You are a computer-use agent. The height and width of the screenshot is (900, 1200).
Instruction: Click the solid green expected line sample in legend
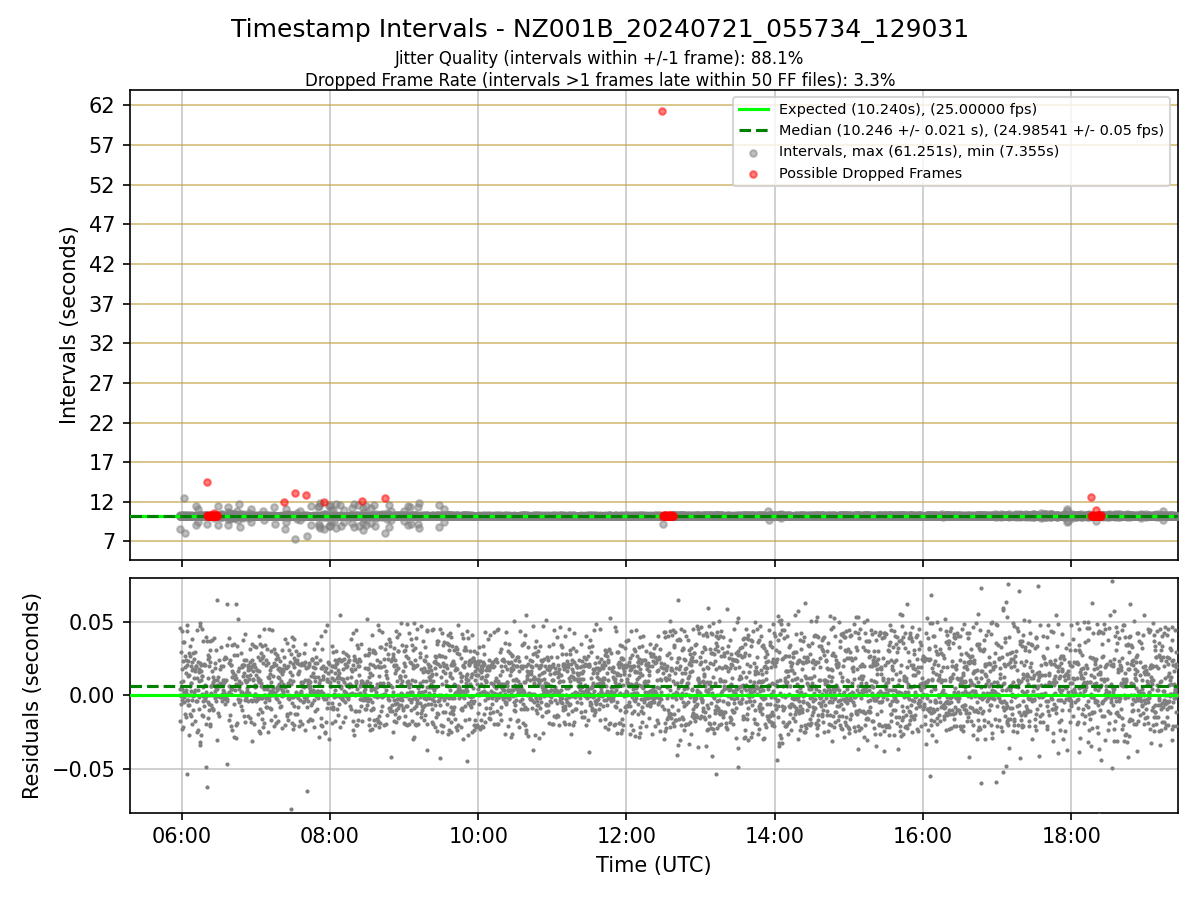point(755,109)
